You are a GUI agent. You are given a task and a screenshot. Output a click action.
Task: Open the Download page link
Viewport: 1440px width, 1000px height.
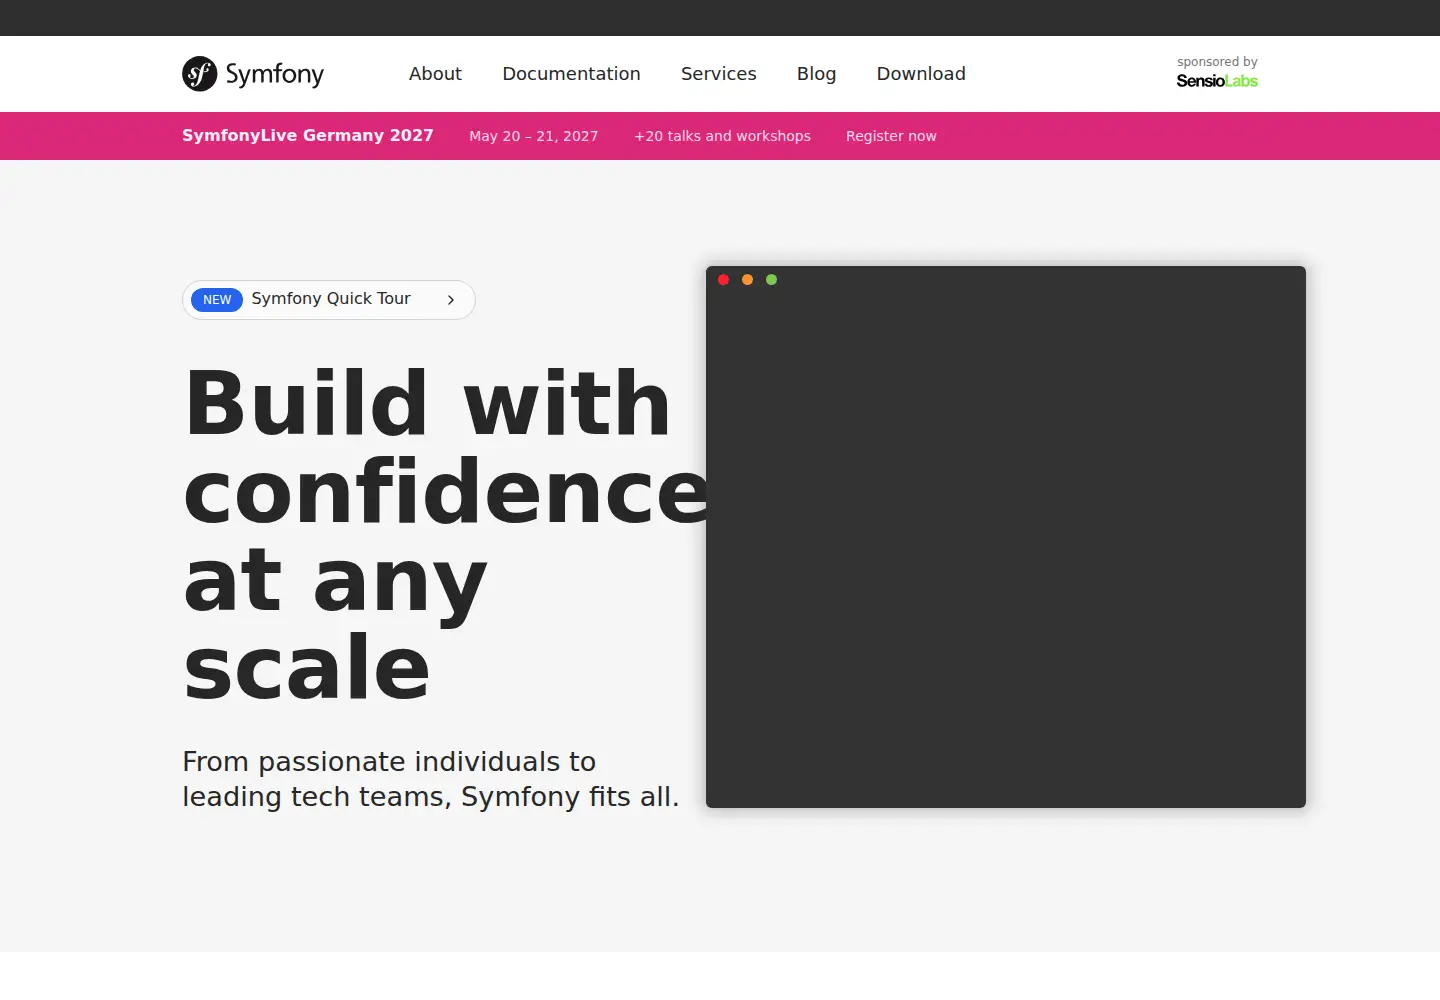[x=921, y=74]
